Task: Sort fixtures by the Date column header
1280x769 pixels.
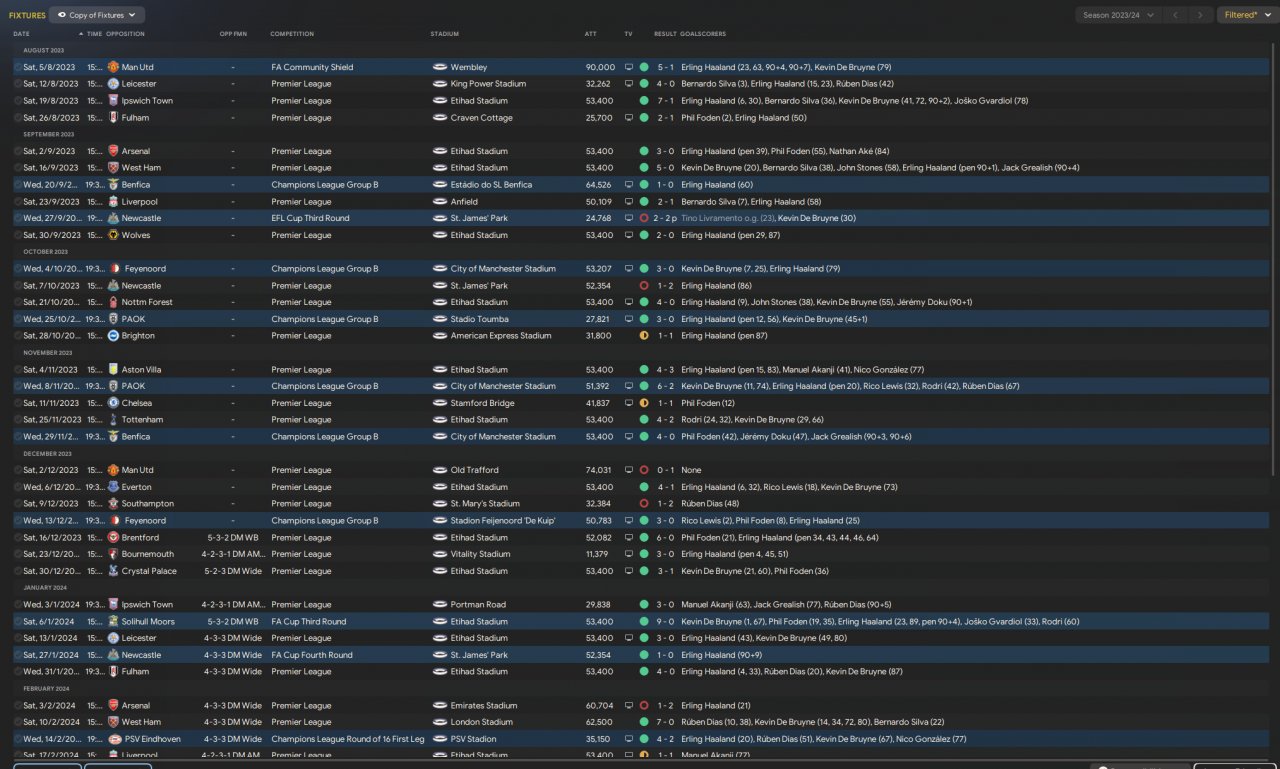Action: [x=21, y=34]
